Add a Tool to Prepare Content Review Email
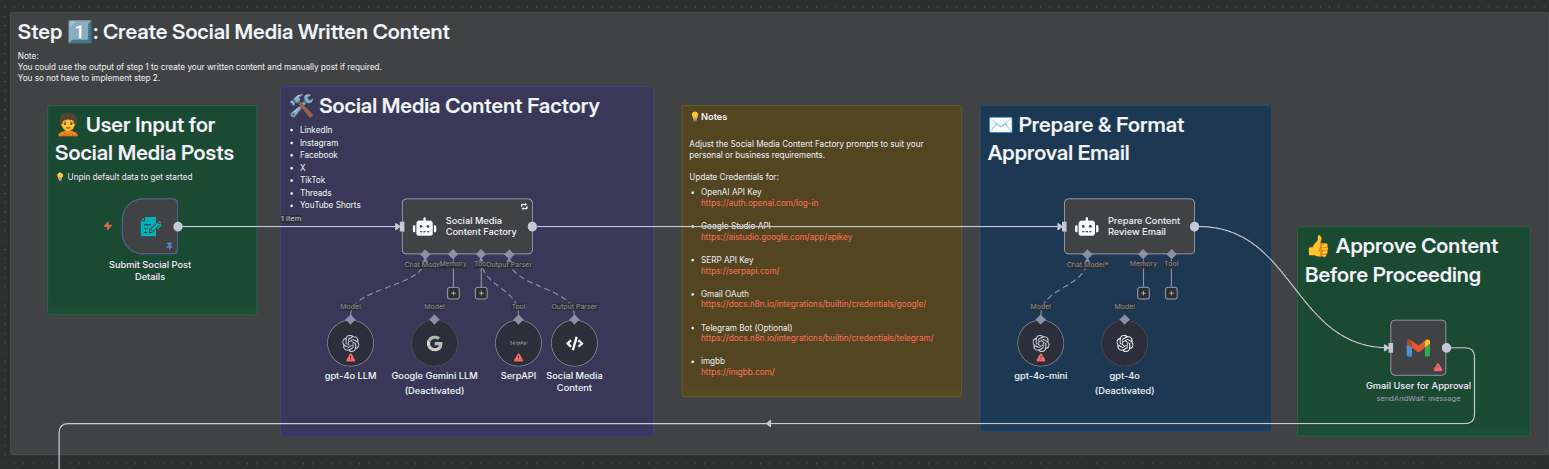Viewport: 1549px width, 469px height. click(x=1171, y=293)
